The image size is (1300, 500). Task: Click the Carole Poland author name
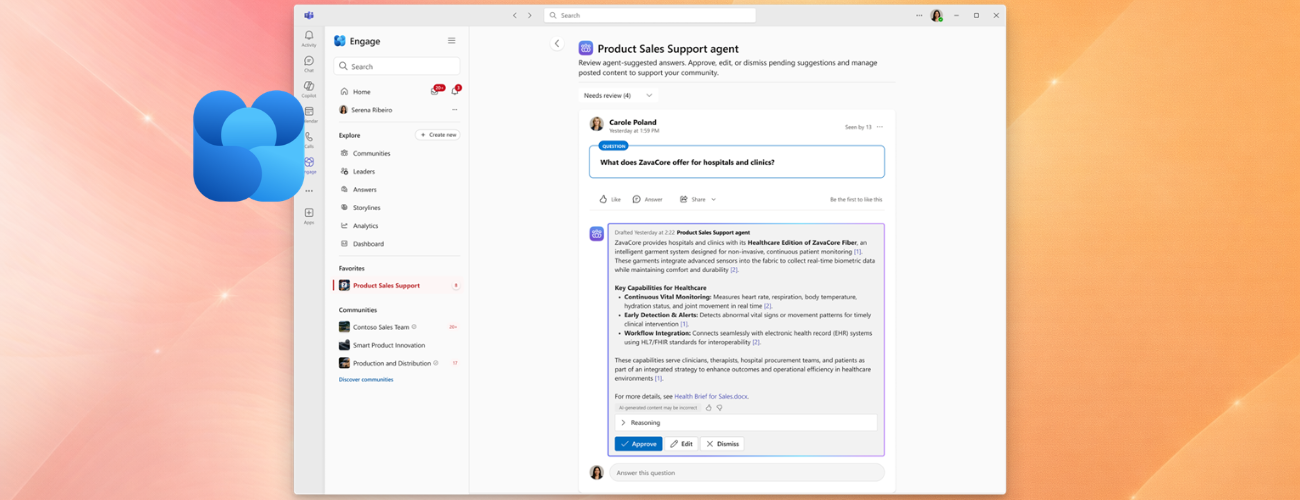pyautogui.click(x=633, y=122)
